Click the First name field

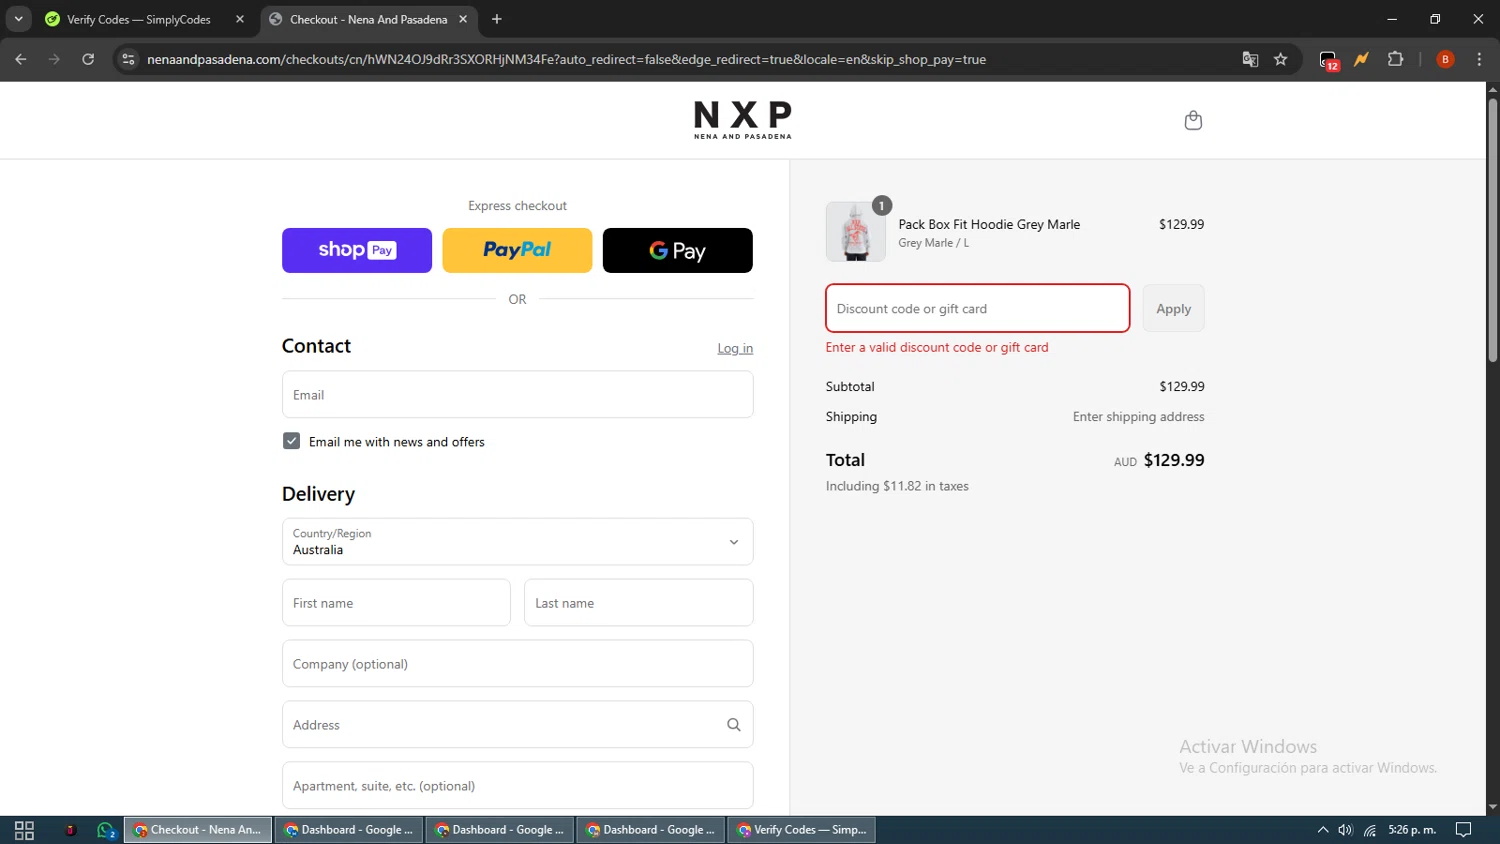[x=396, y=603]
